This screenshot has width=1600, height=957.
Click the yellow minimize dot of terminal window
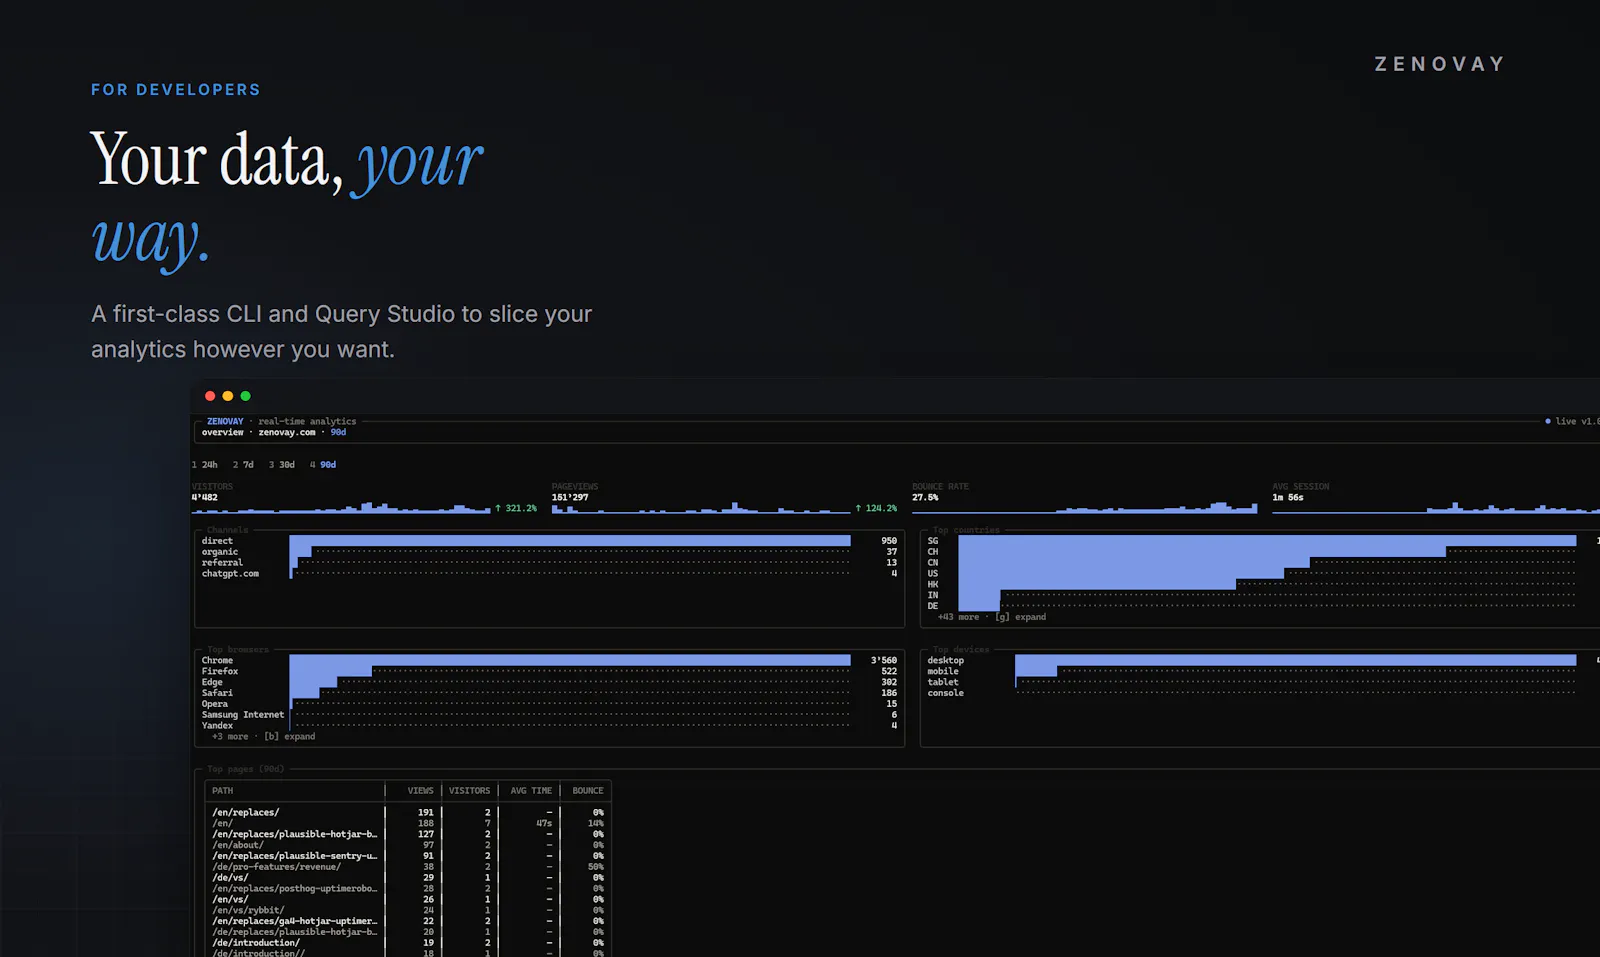pyautogui.click(x=228, y=396)
